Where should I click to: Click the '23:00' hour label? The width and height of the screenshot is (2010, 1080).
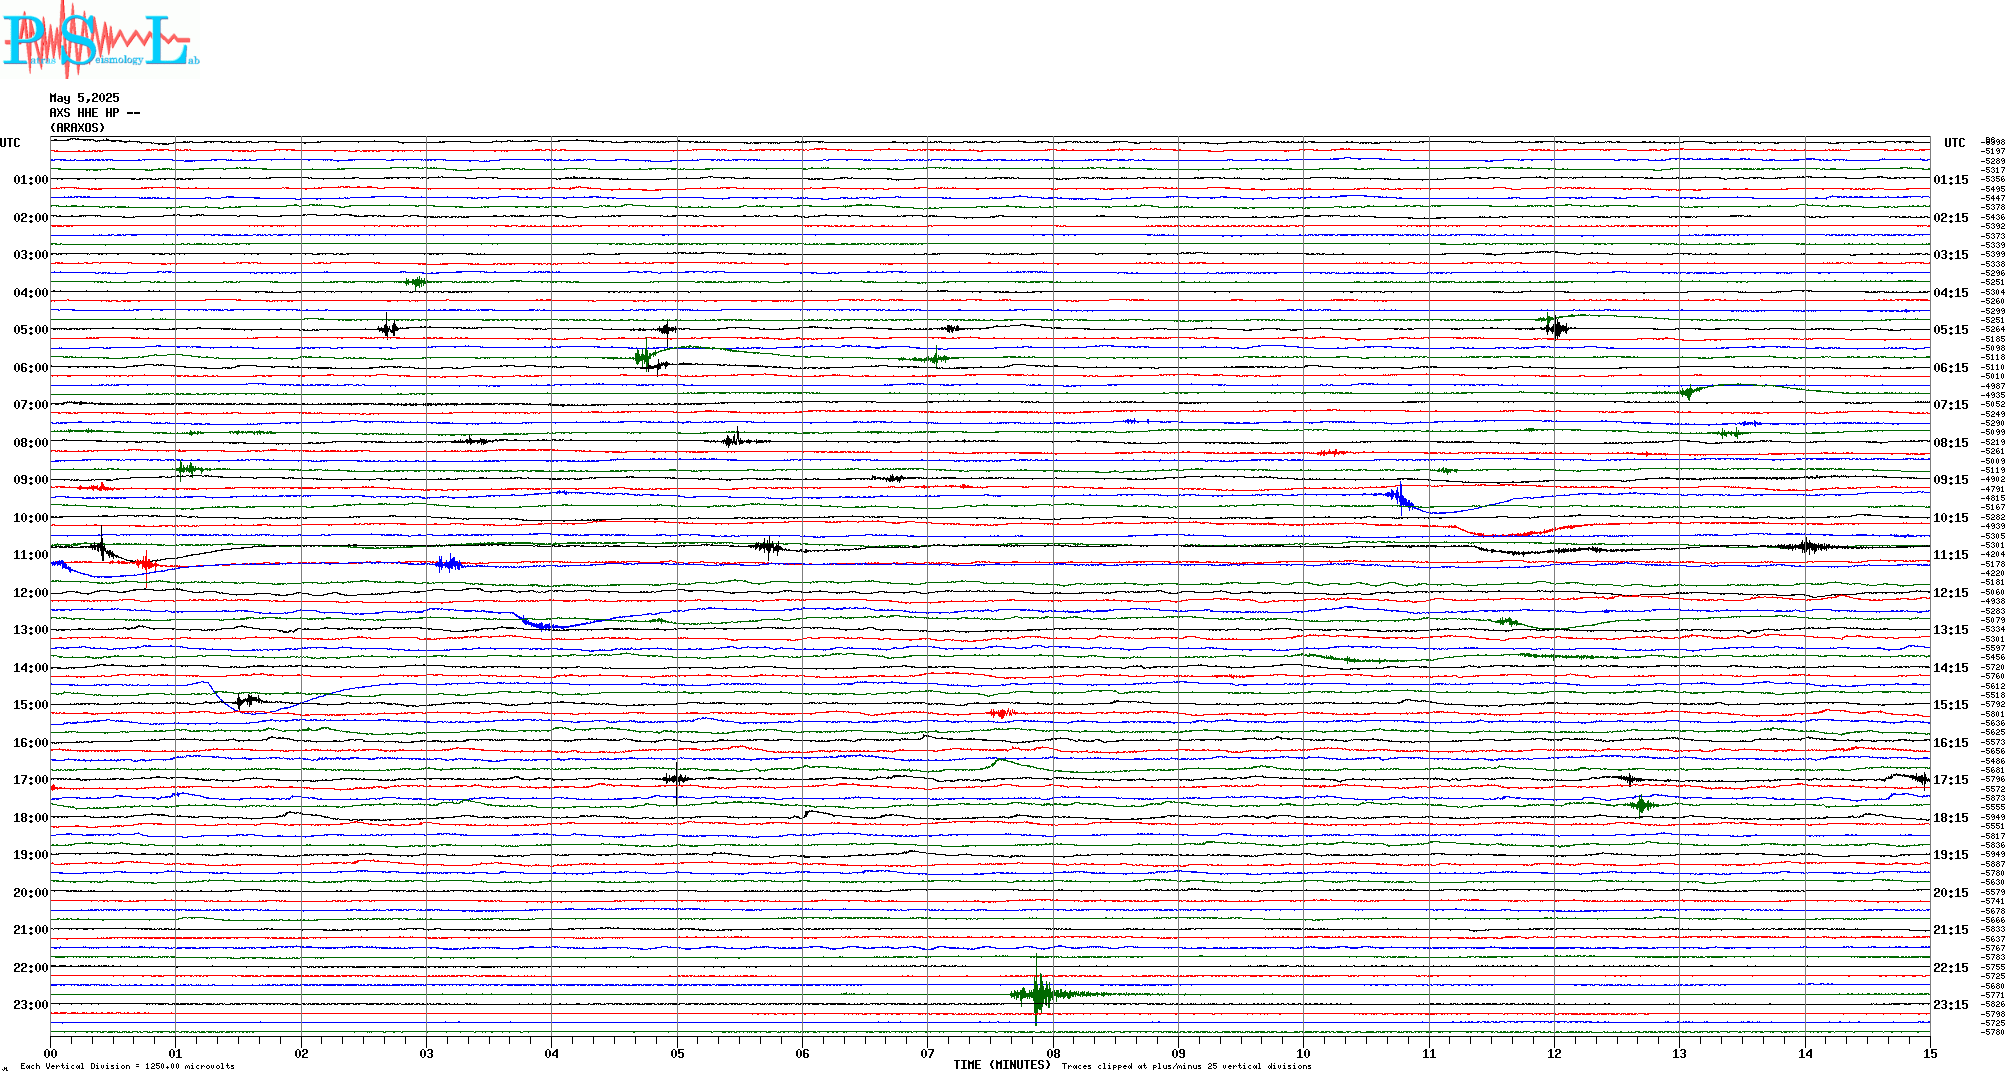31,1005
